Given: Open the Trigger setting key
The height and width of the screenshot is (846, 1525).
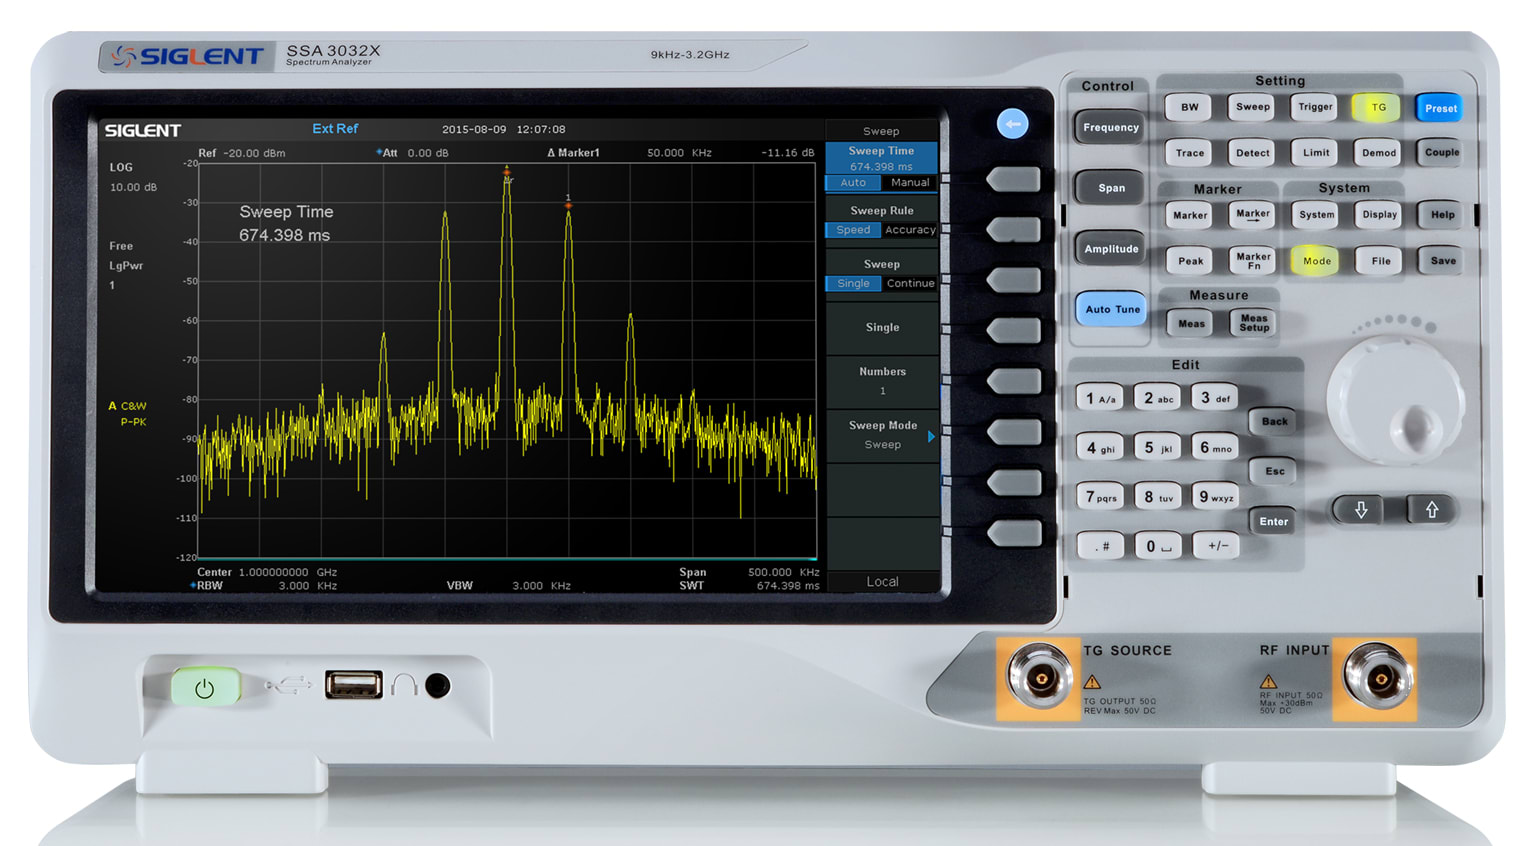Looking at the screenshot, I should click(x=1315, y=107).
